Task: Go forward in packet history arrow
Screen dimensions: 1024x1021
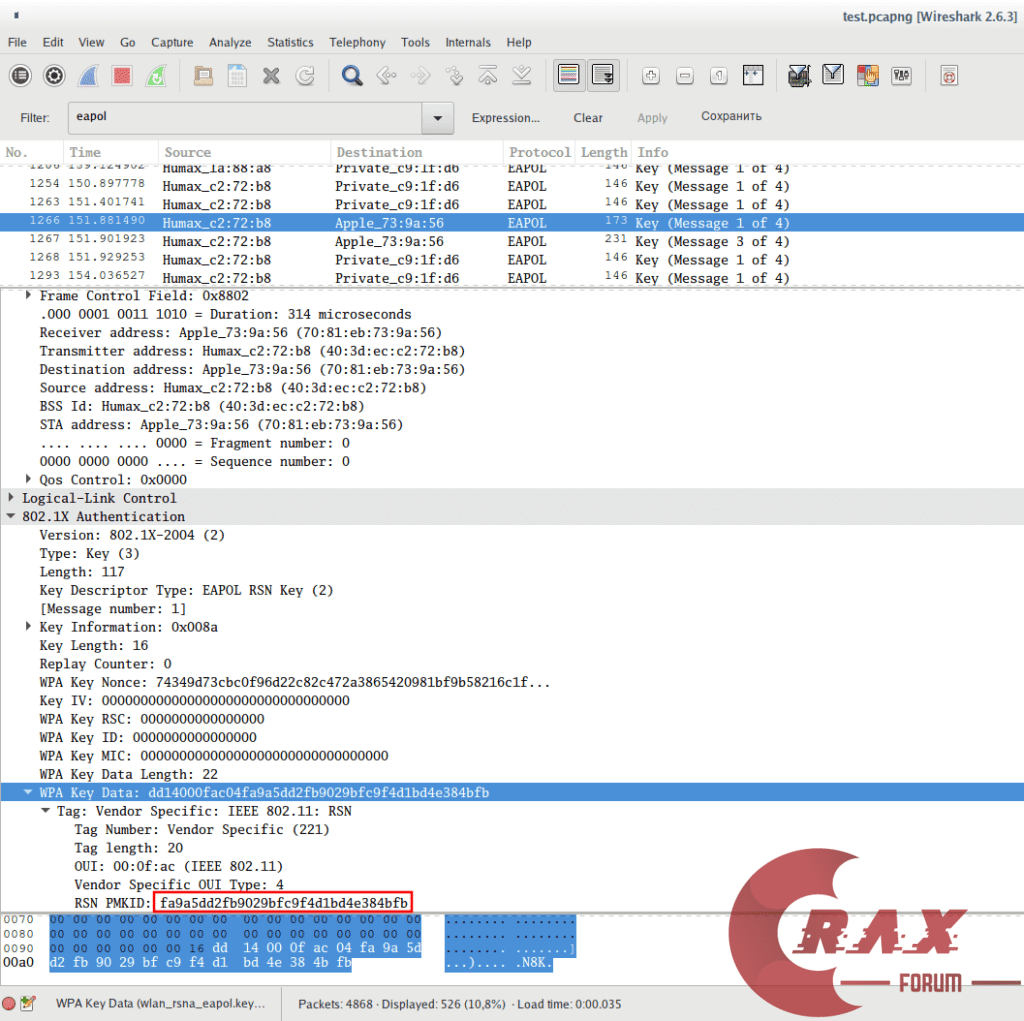Action: (420, 76)
